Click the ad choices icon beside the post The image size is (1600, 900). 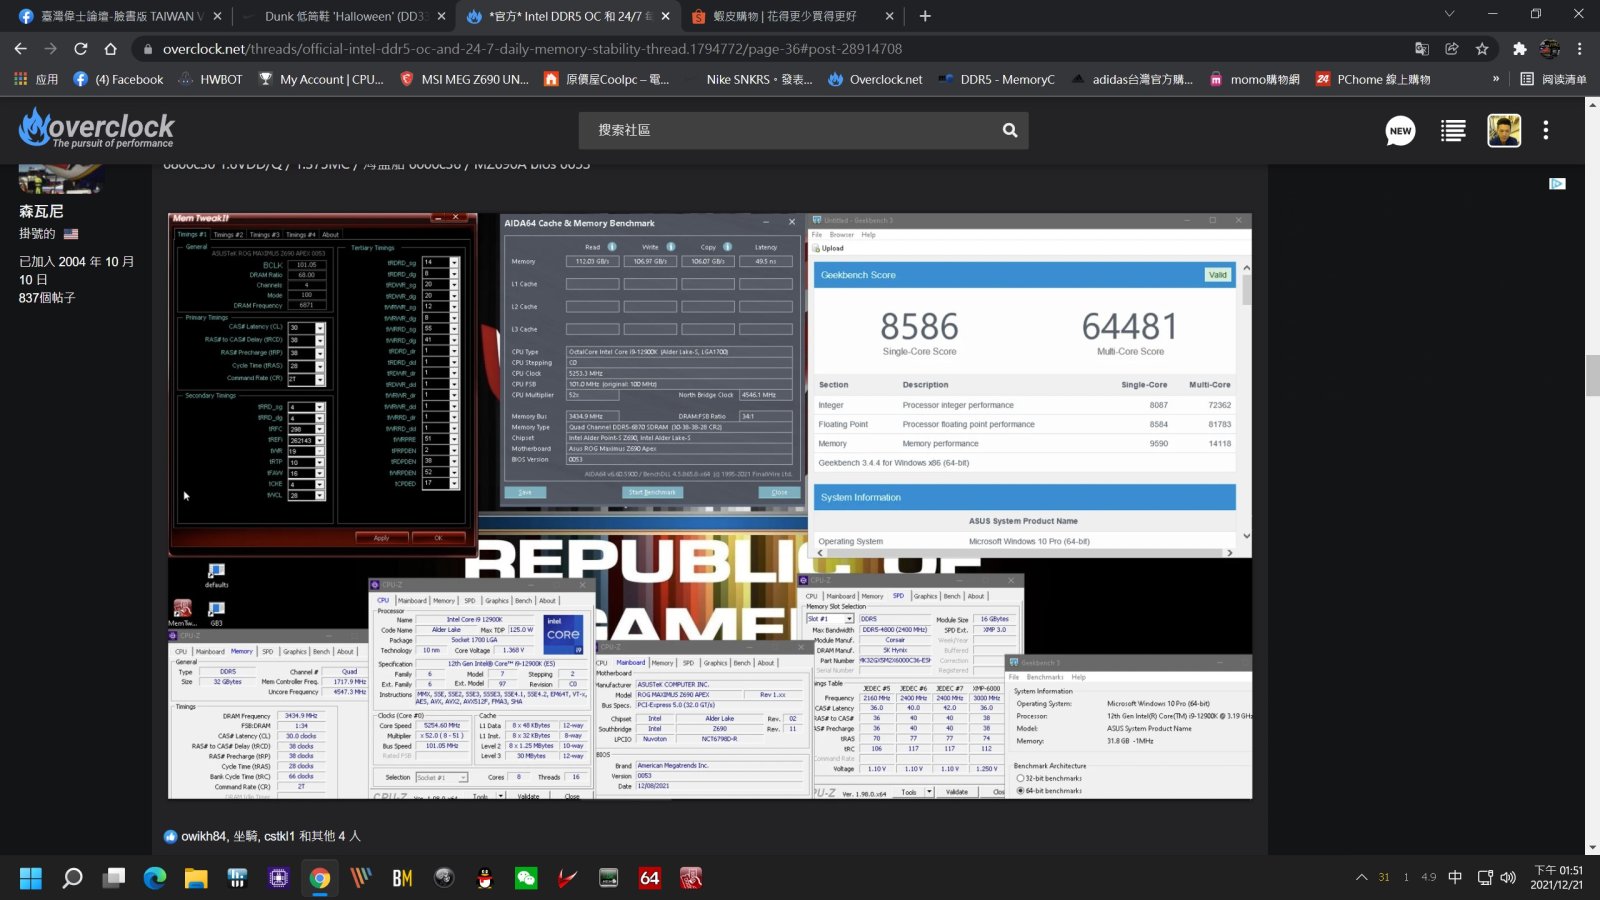click(1557, 183)
